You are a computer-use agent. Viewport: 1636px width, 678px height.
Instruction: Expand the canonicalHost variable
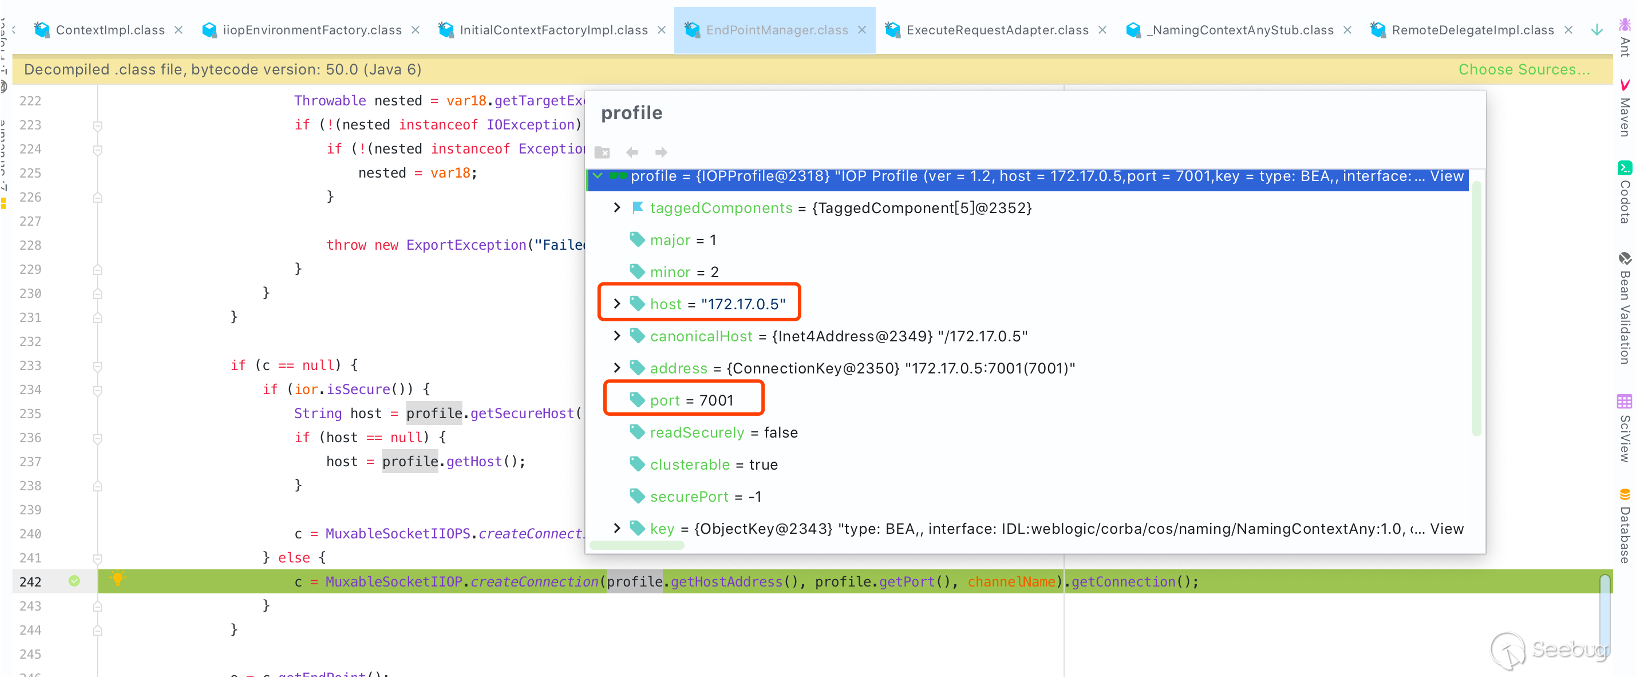[x=617, y=336]
